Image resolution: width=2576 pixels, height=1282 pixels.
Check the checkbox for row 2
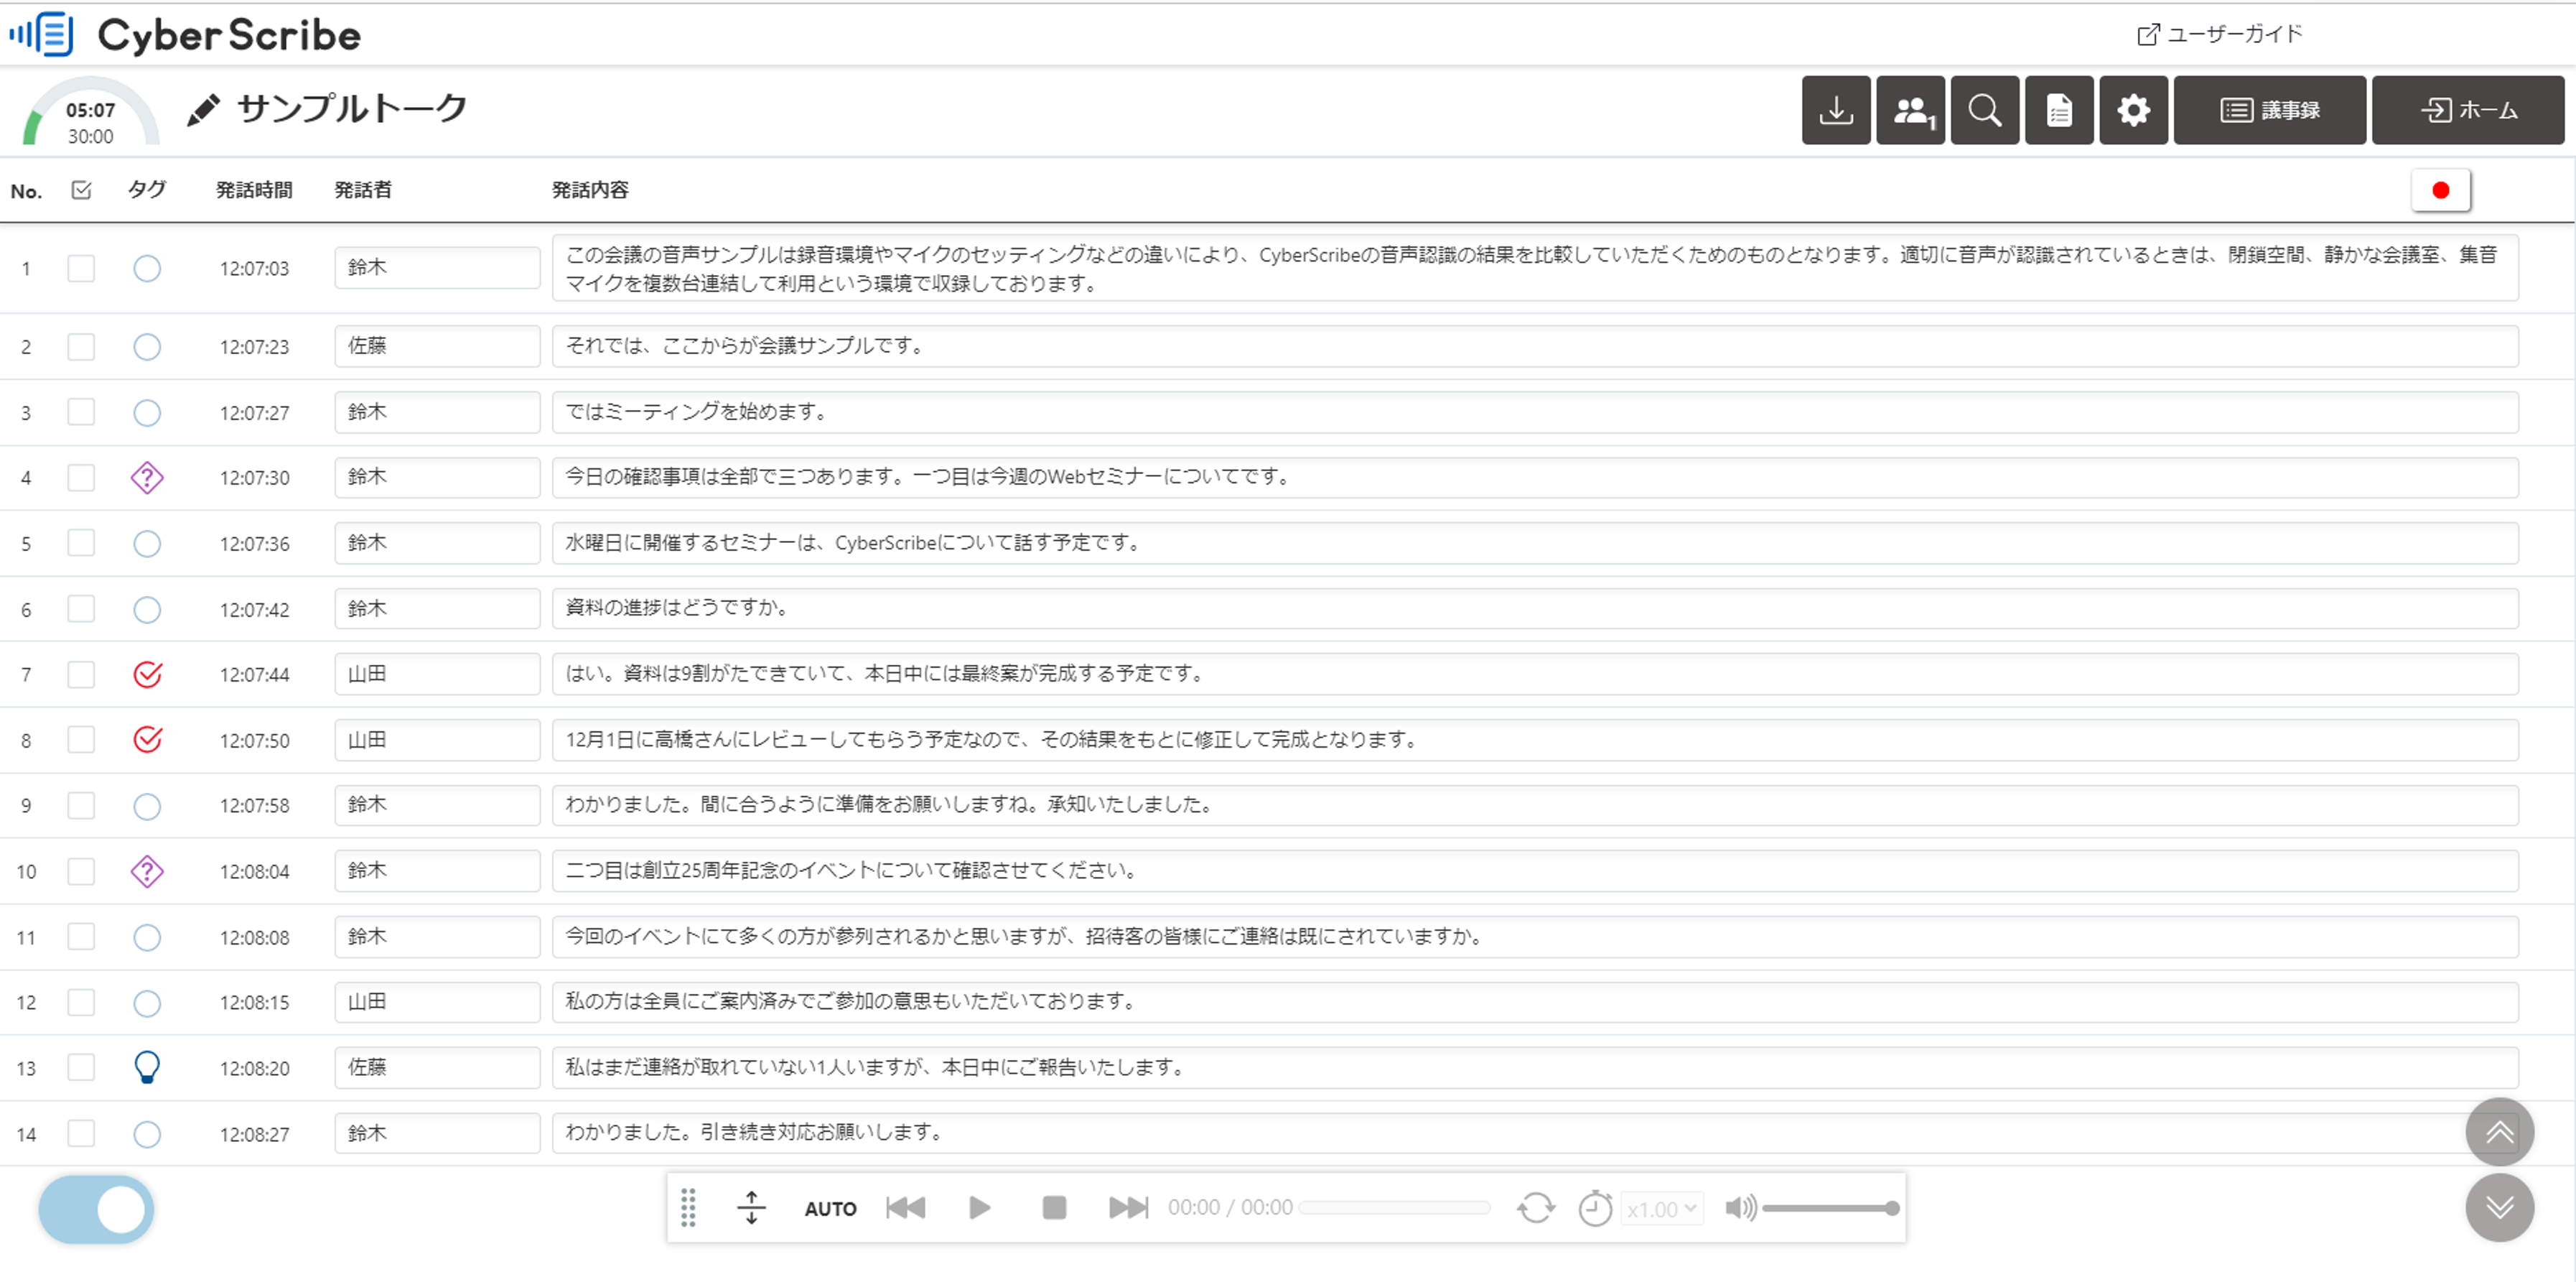click(81, 347)
